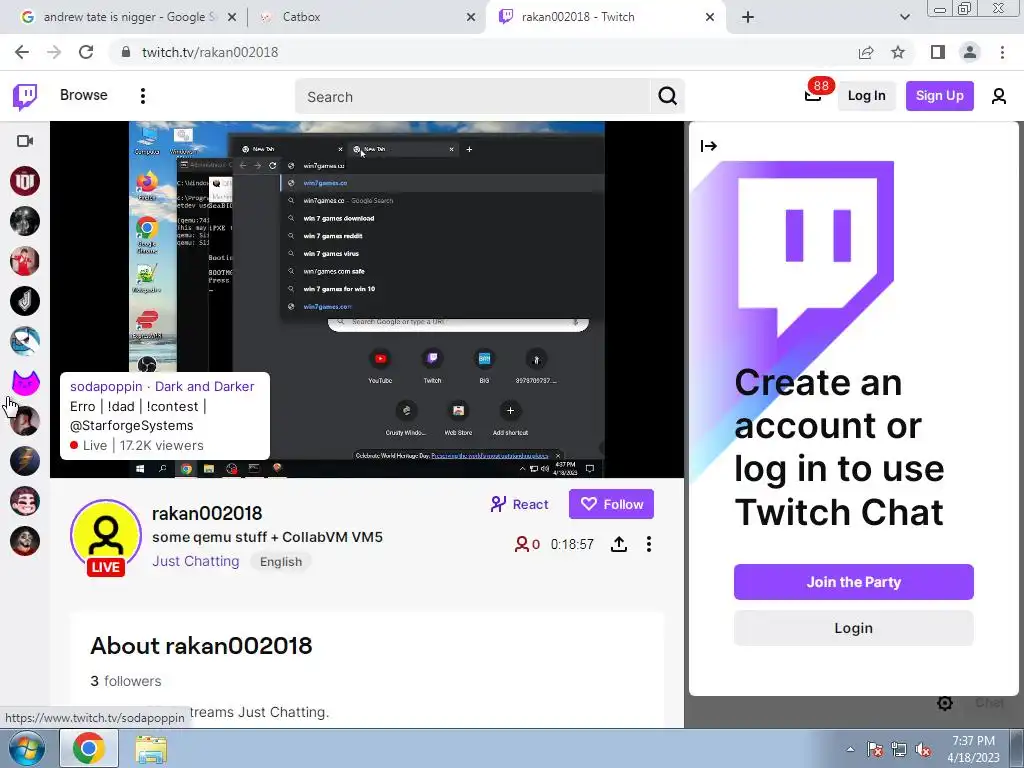Focus the Twitch search field

coord(473,97)
